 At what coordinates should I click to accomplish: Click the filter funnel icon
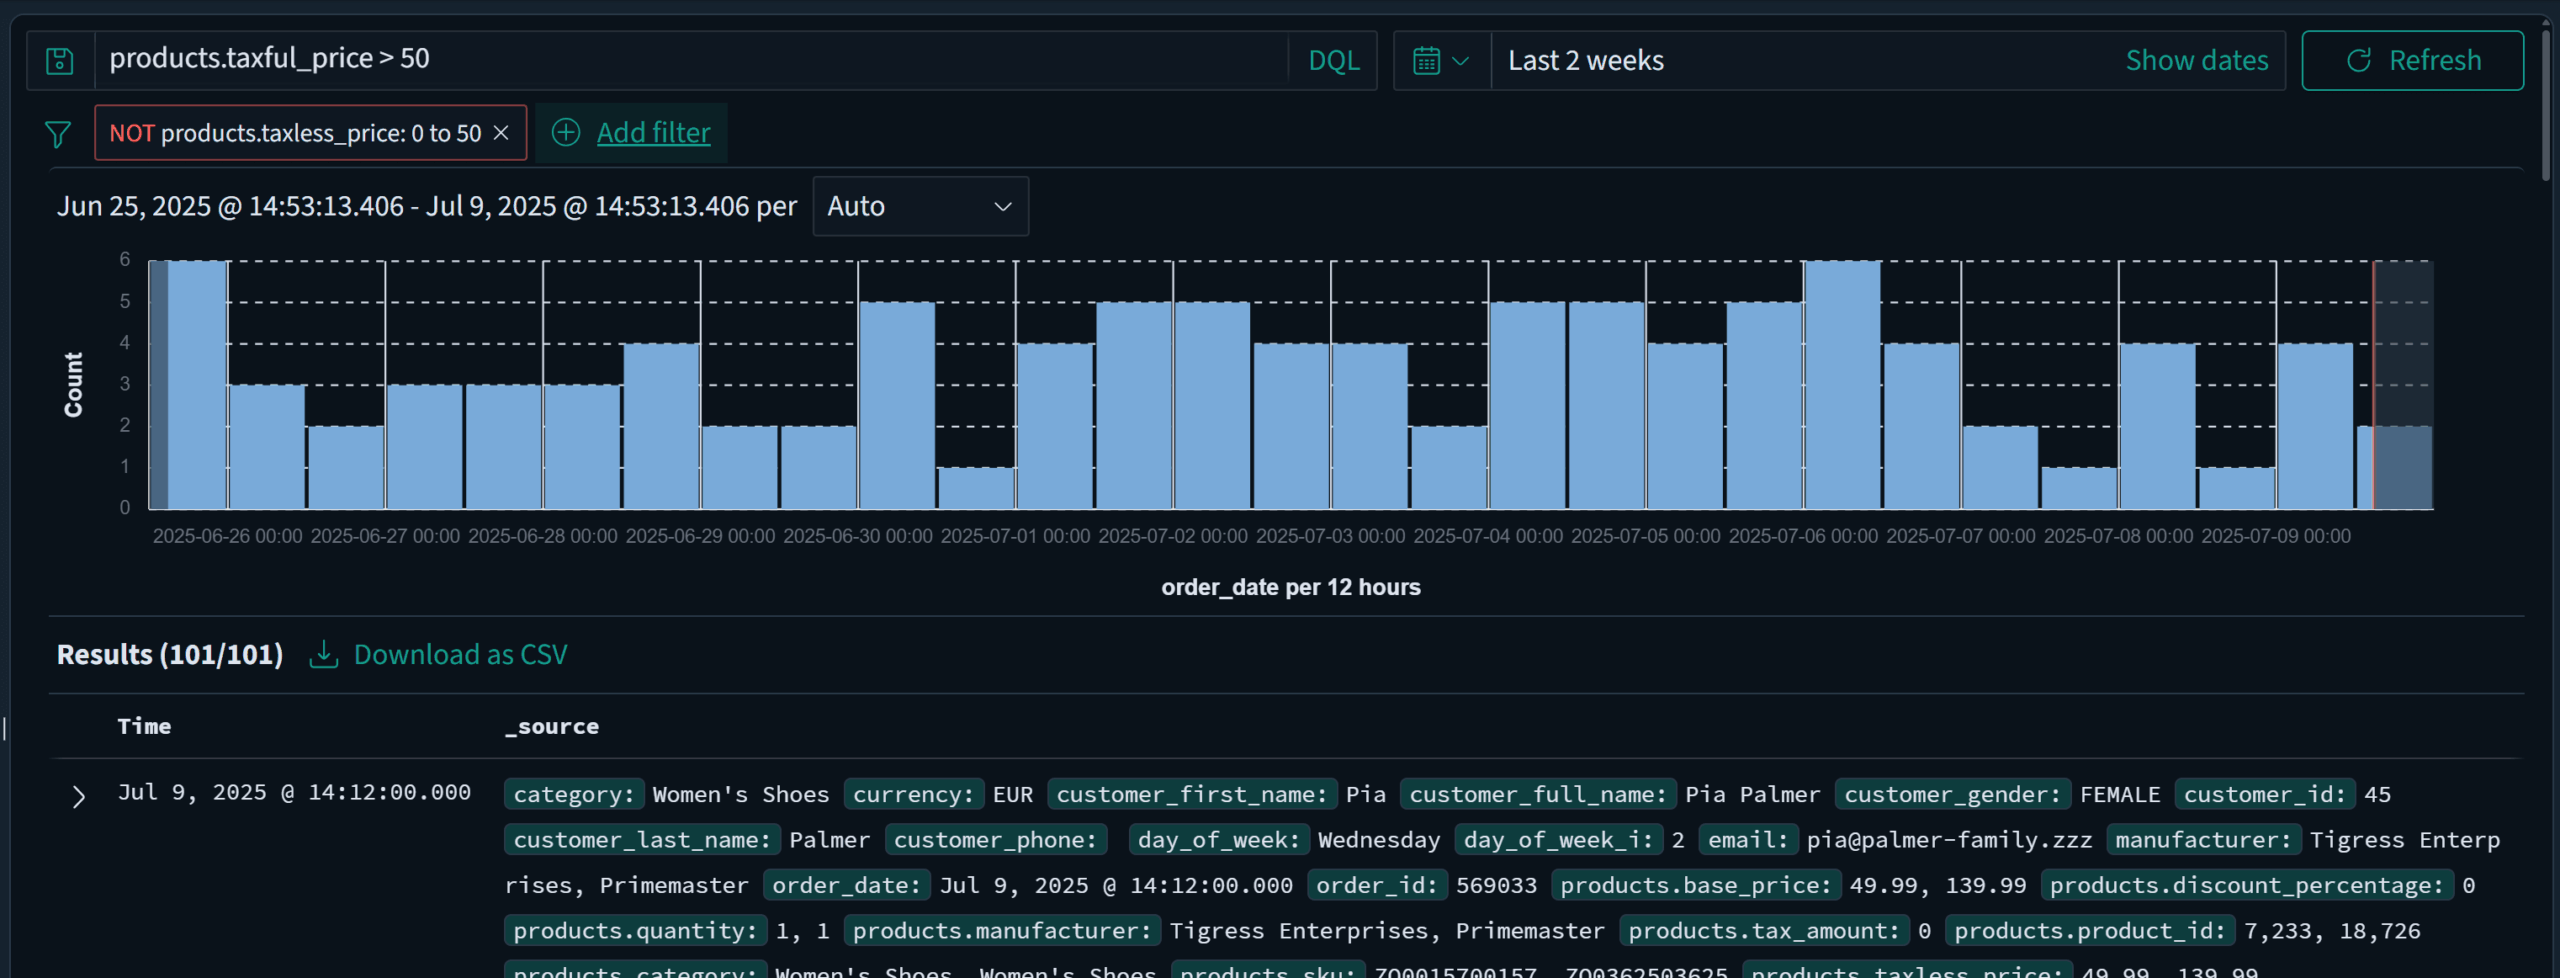pos(58,132)
